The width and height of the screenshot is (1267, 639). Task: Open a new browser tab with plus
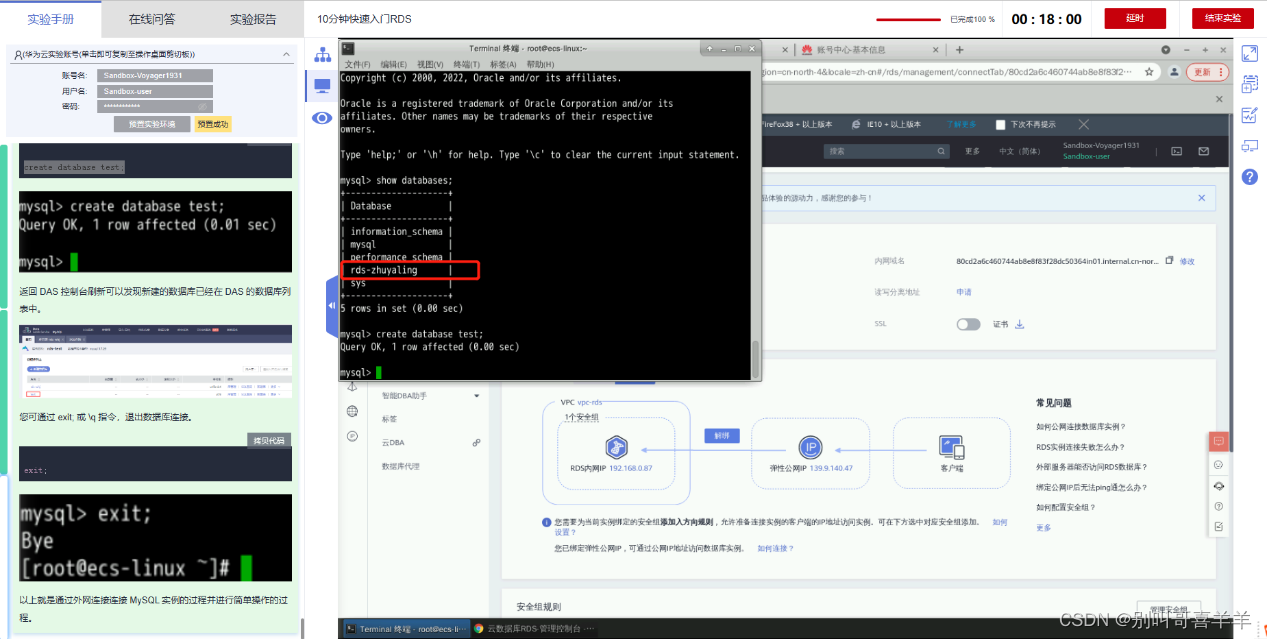(959, 49)
